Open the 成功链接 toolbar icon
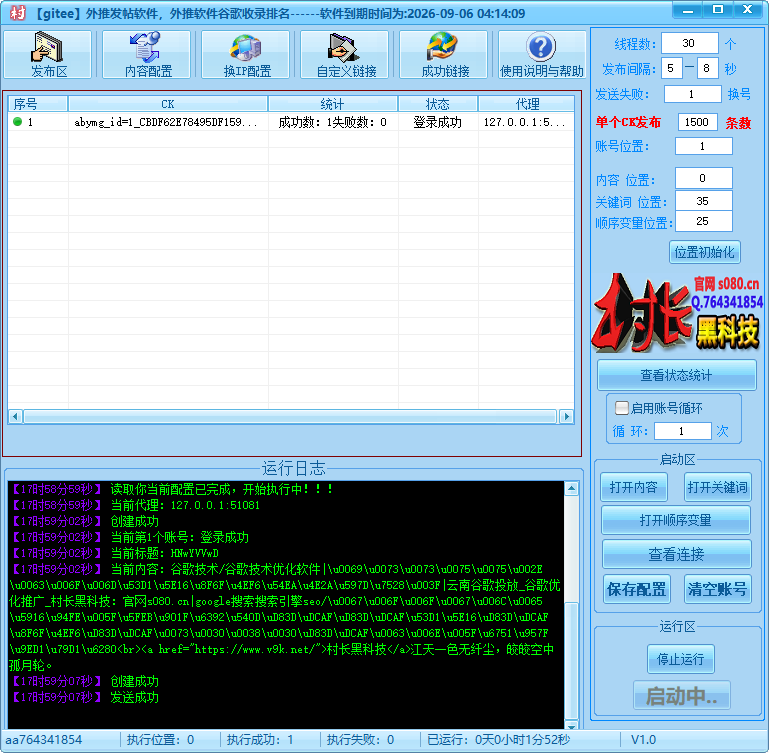 pos(444,54)
